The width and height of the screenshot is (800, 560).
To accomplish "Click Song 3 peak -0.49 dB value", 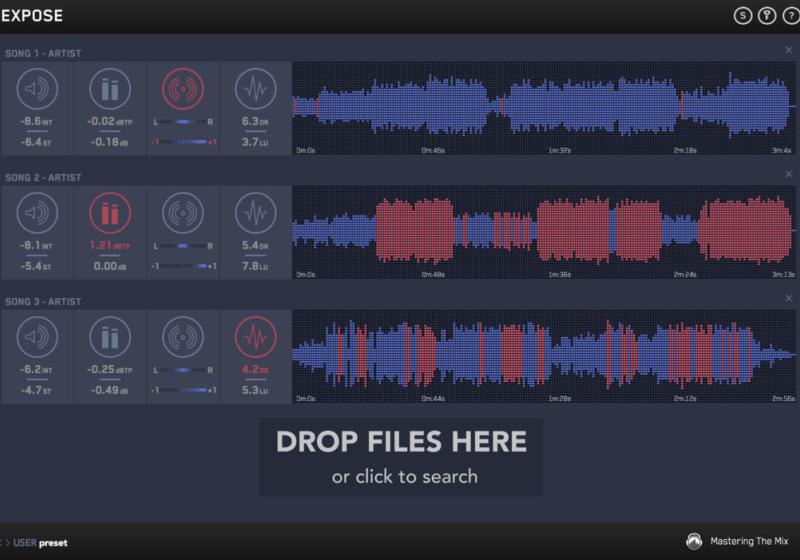I will coord(110,390).
